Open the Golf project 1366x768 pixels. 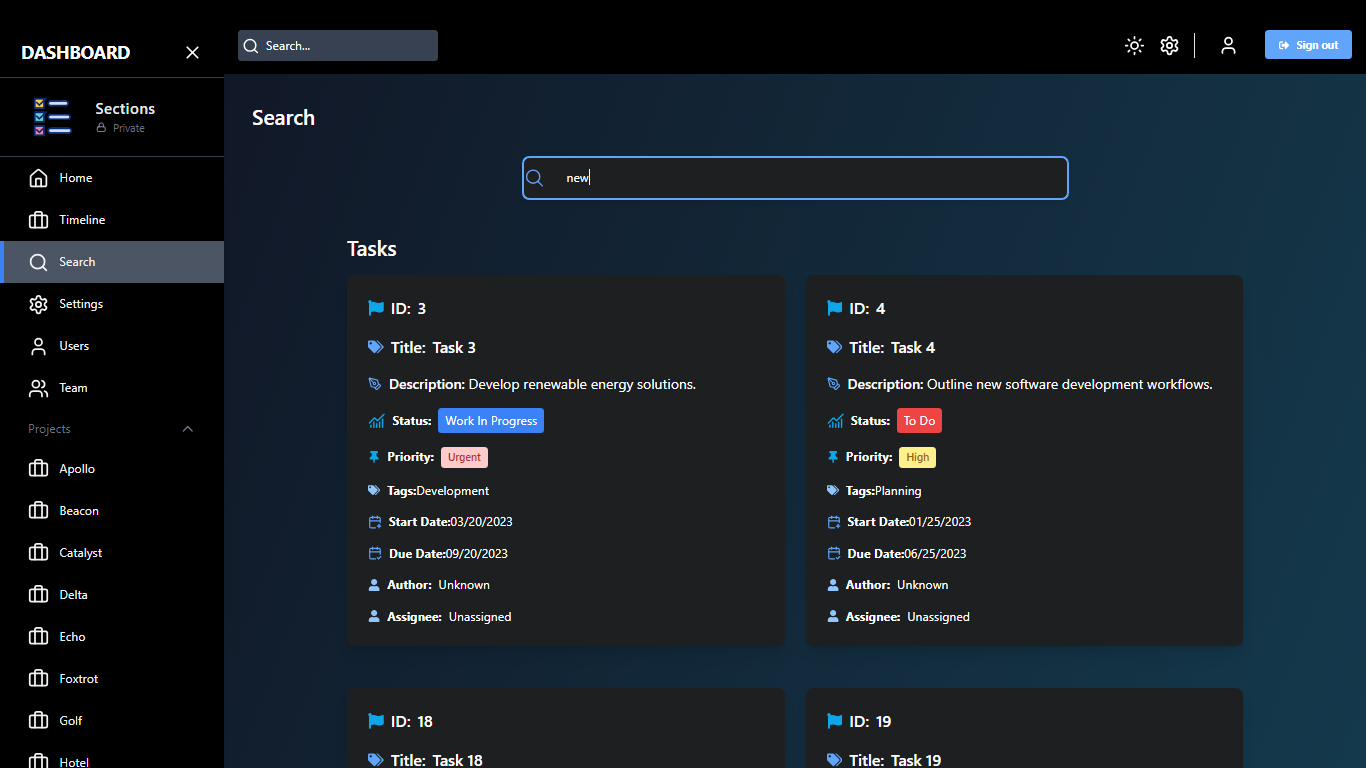(x=112, y=721)
